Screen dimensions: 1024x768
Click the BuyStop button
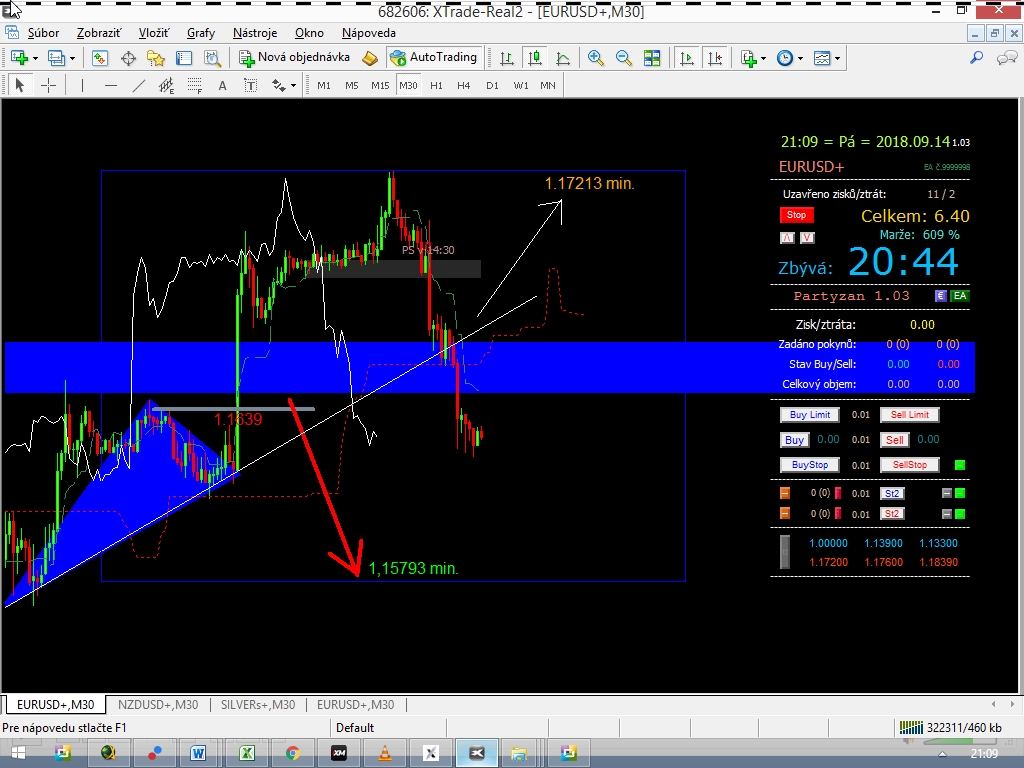[x=810, y=465]
